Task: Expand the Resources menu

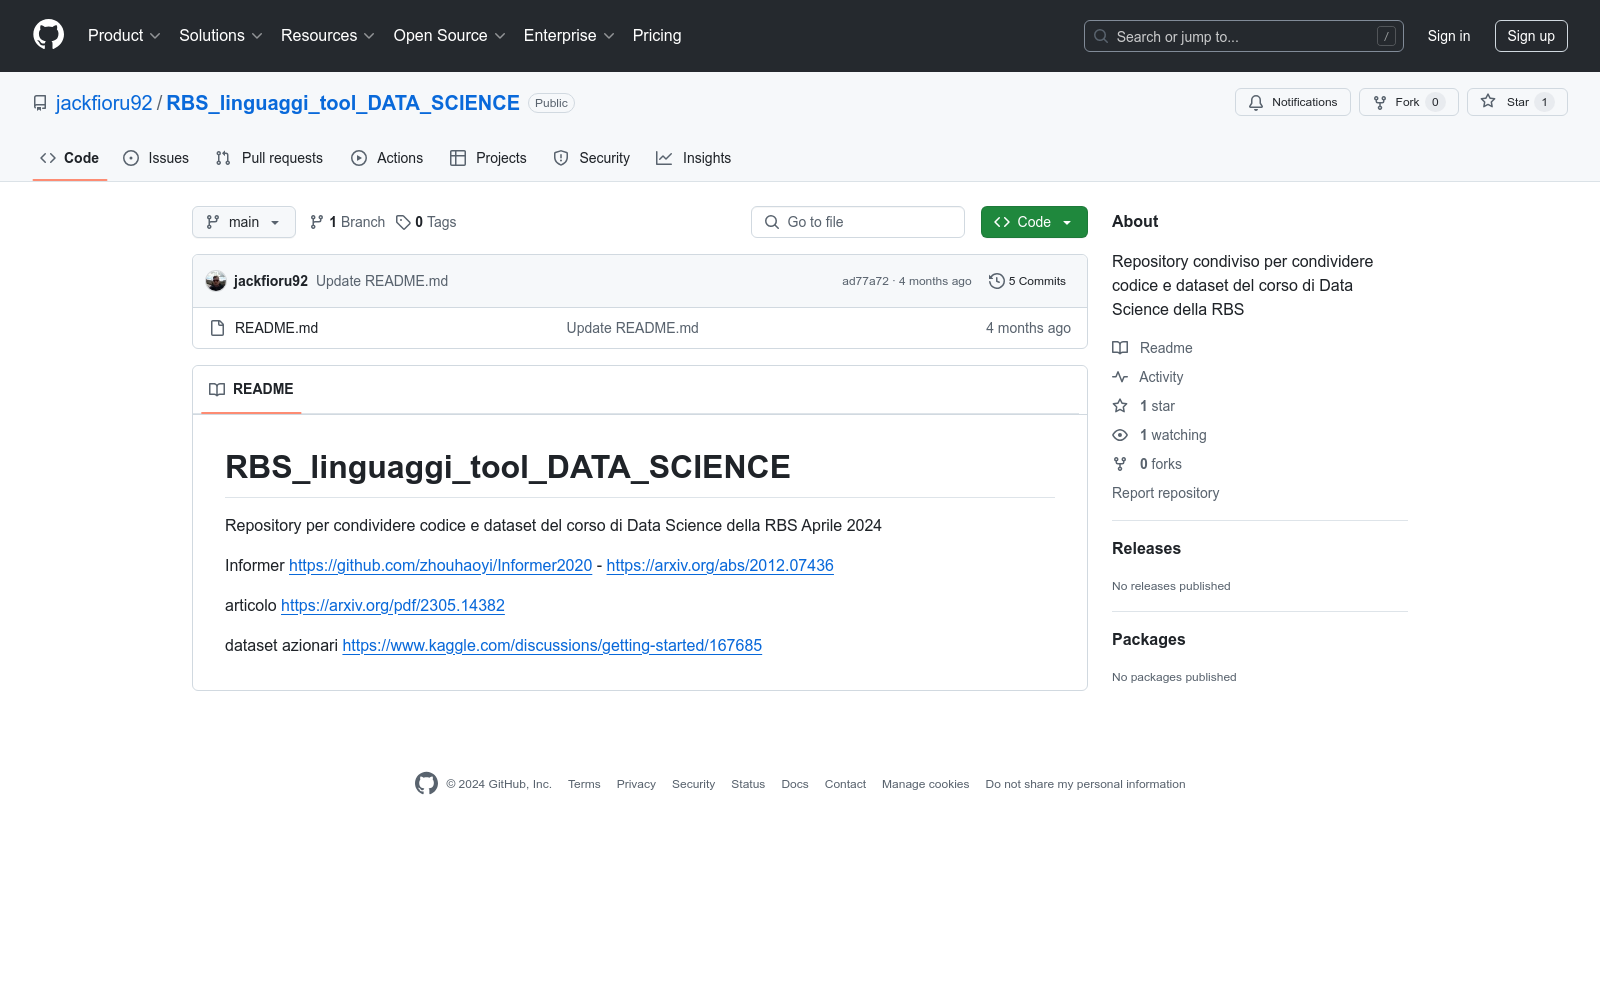Action: pos(328,36)
